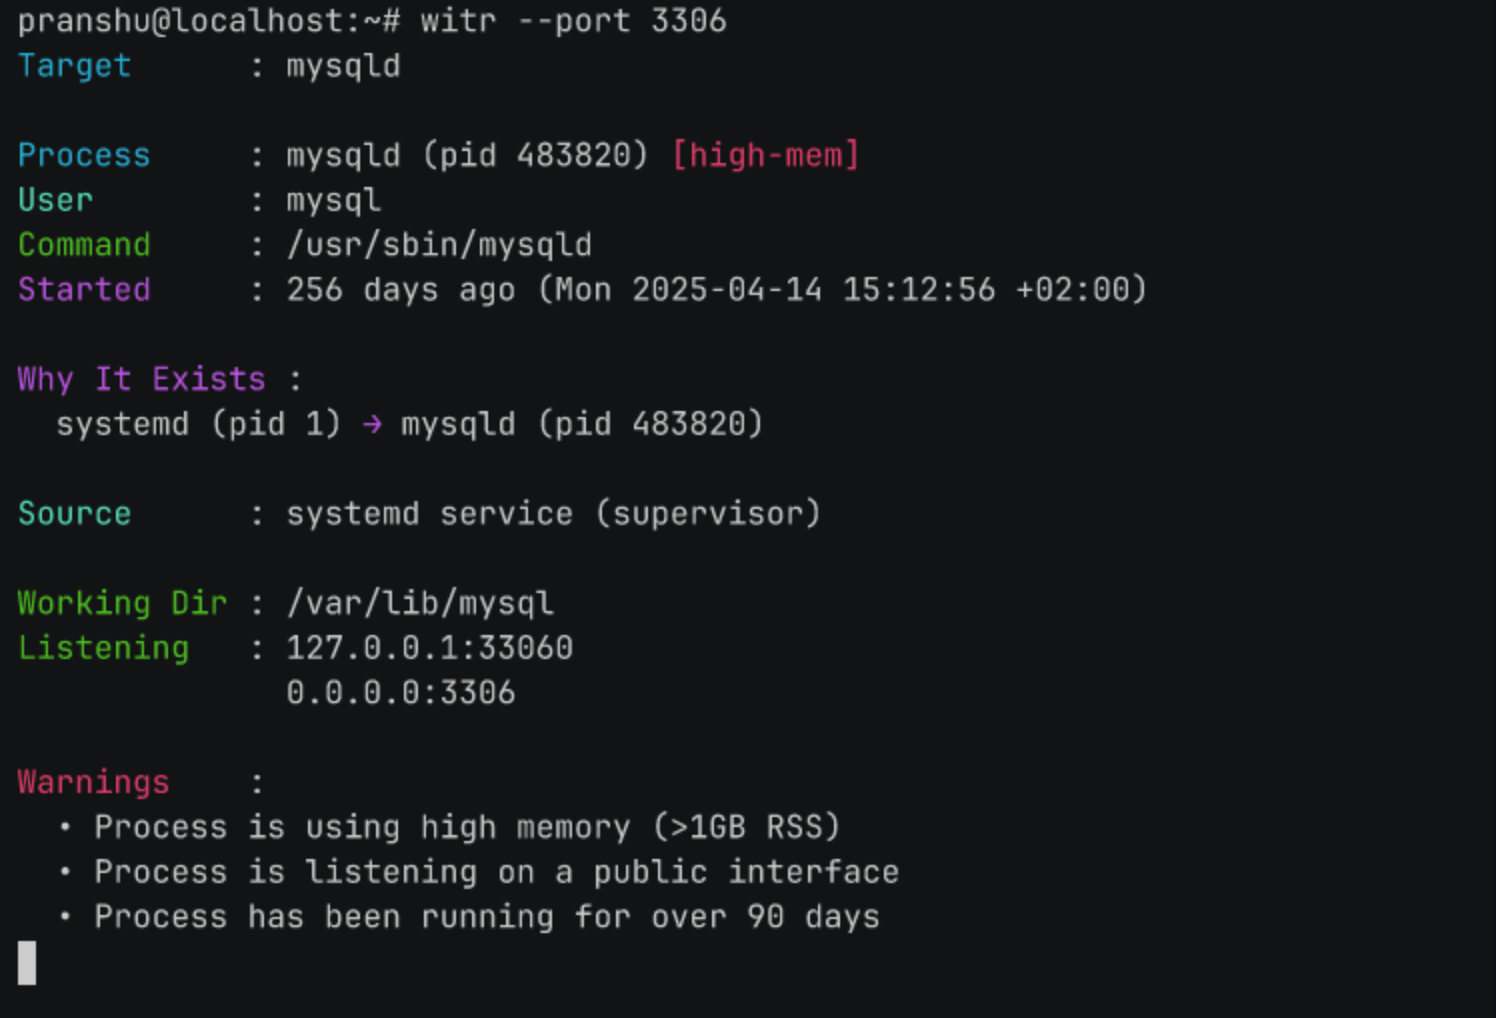Click the Started label
The image size is (1496, 1018).
pyautogui.click(x=84, y=290)
